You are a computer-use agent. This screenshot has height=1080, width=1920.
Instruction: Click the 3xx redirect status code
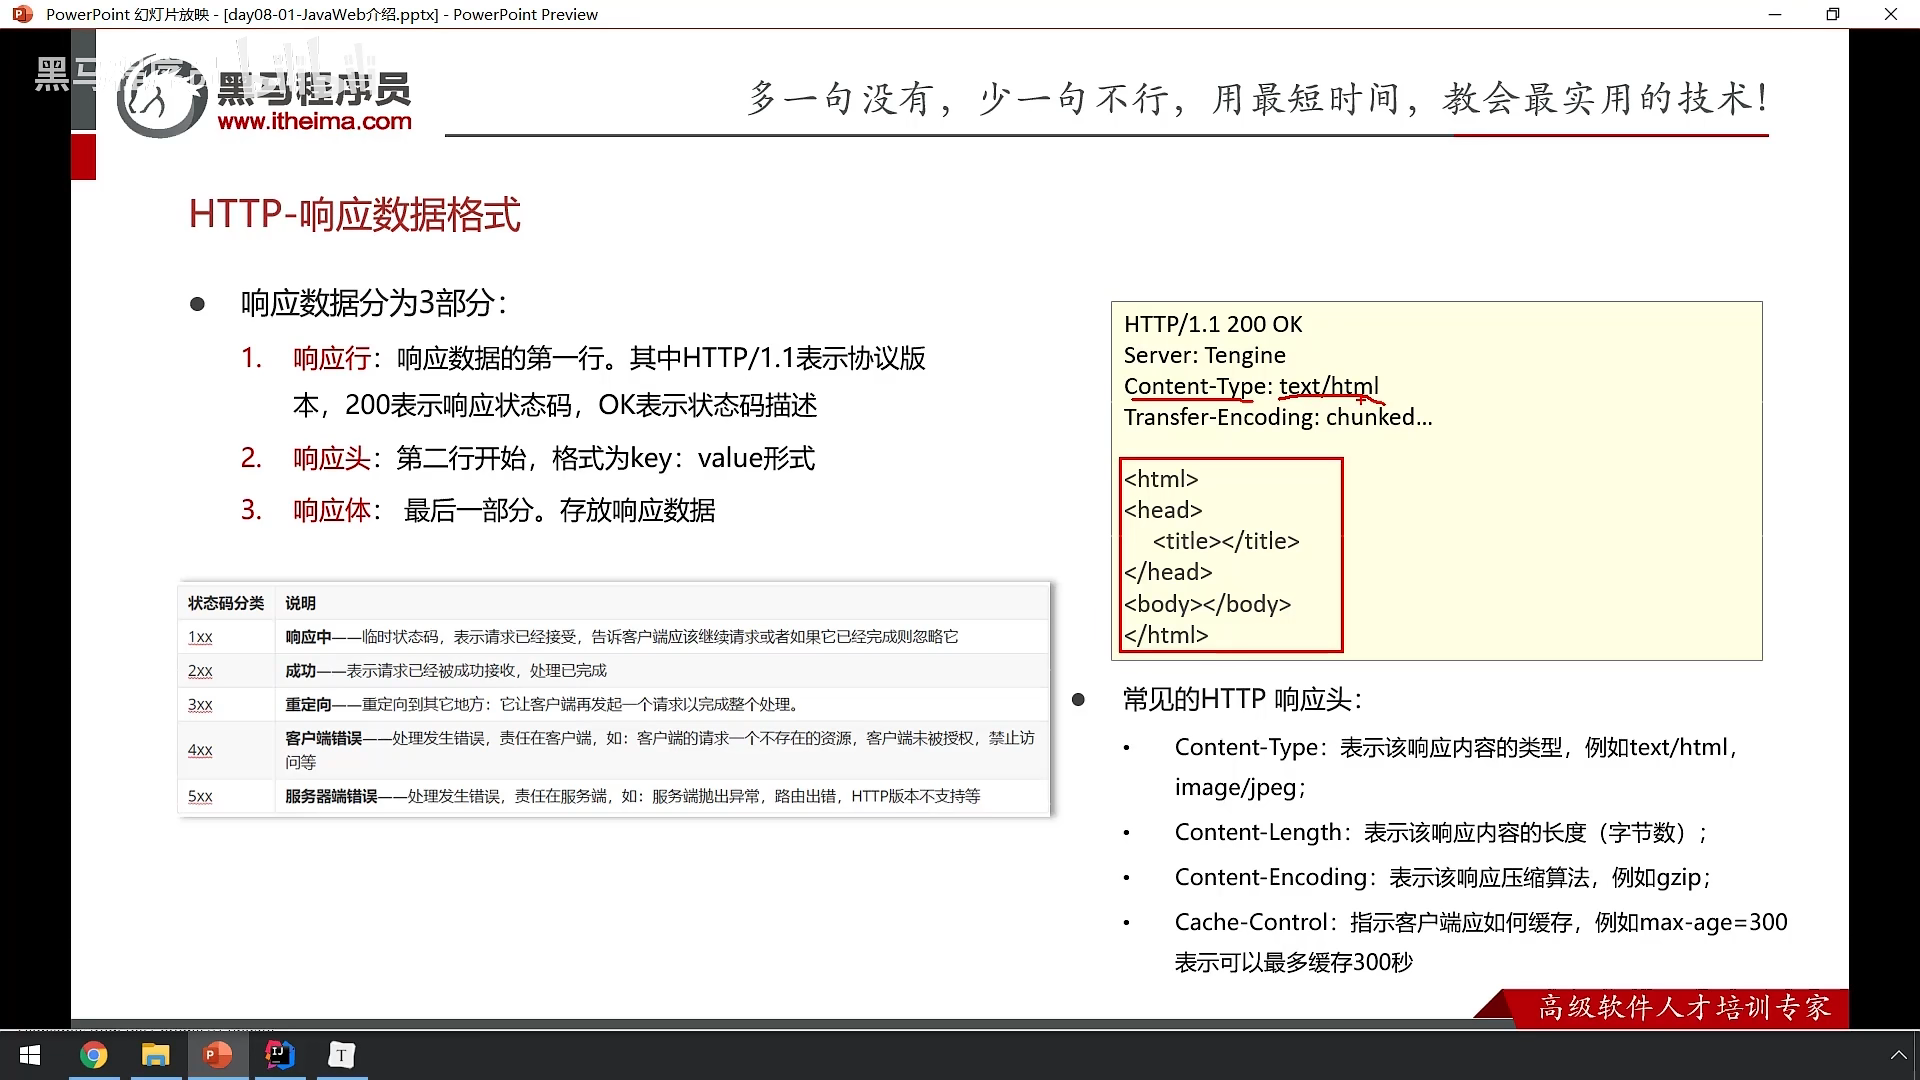(x=200, y=705)
